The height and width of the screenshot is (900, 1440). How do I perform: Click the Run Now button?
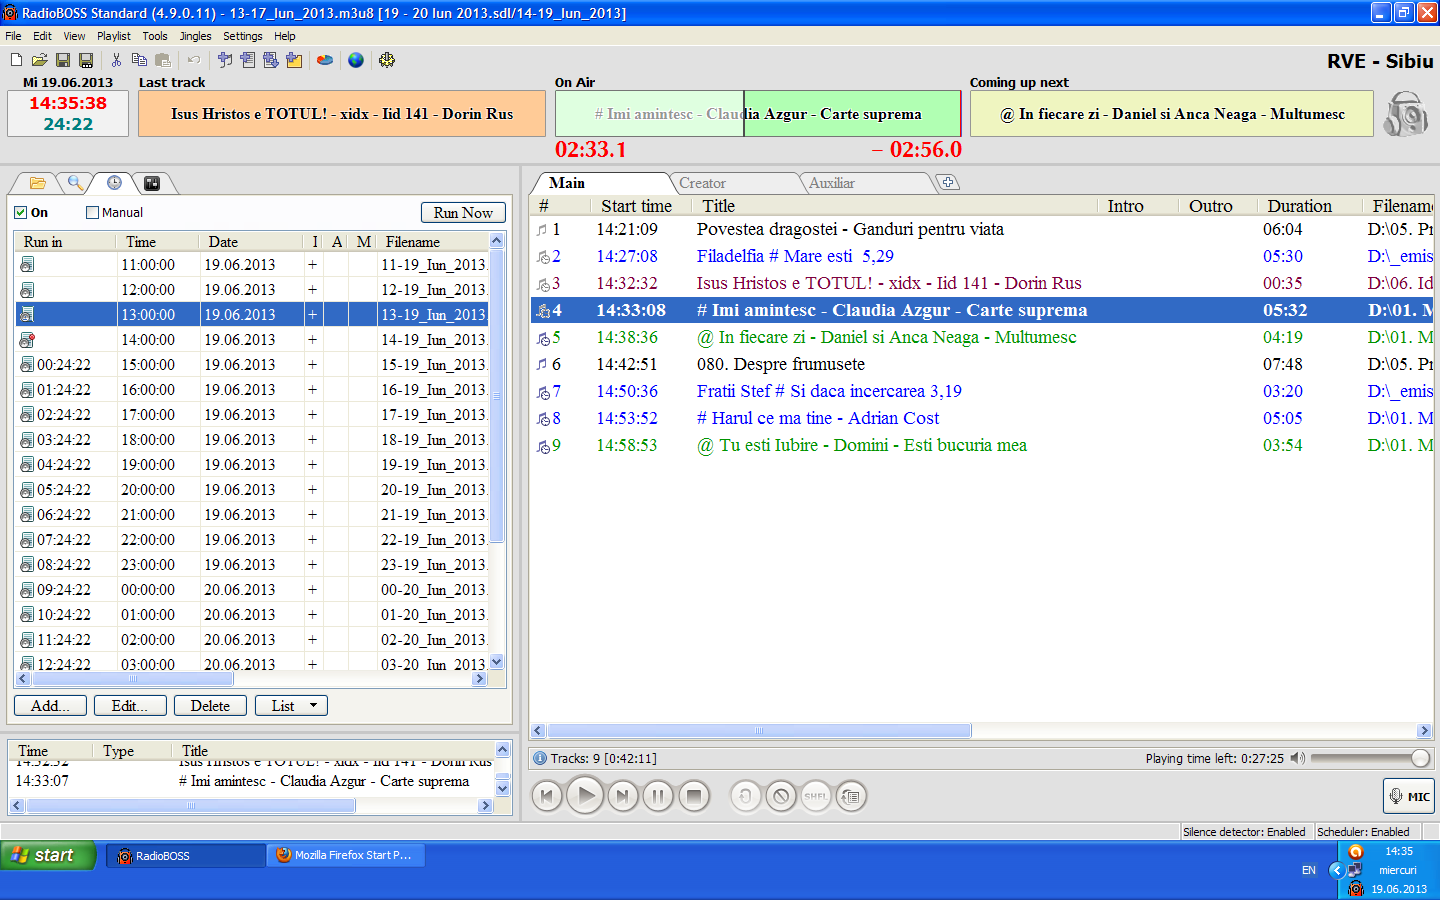click(x=463, y=213)
